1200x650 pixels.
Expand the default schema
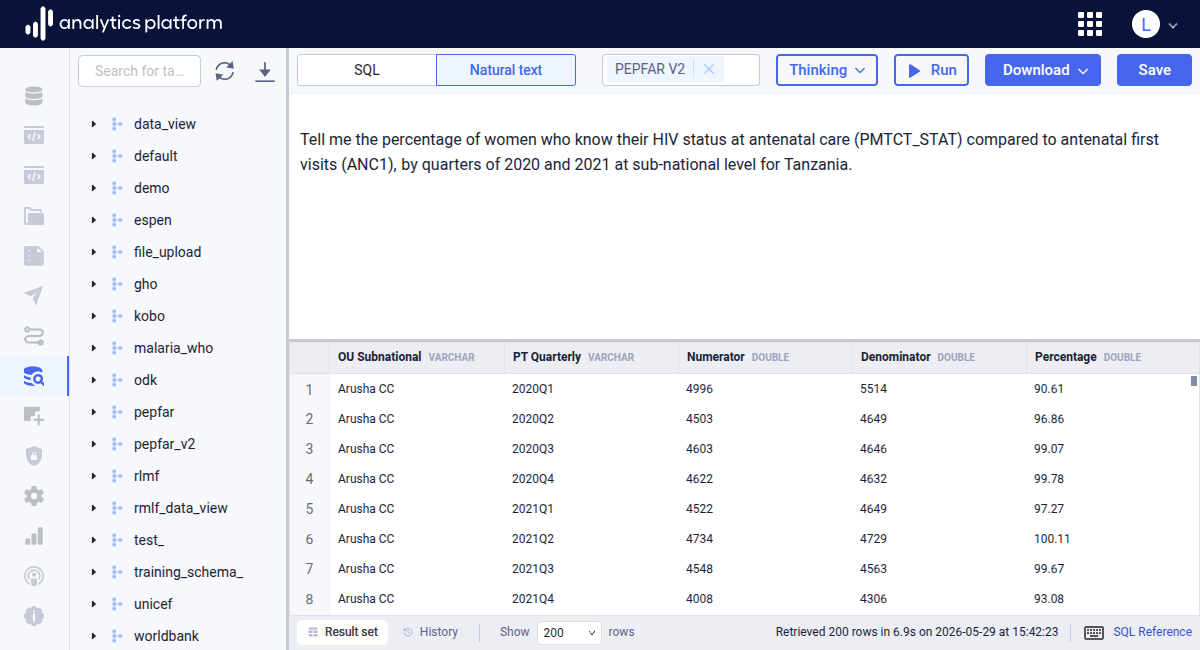point(93,156)
